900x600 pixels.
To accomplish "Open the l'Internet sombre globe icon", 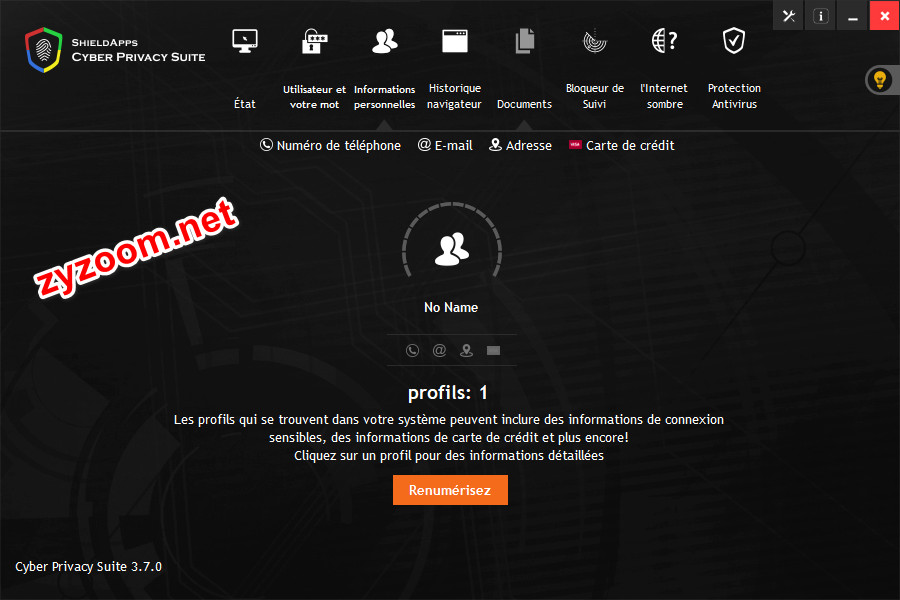I will [665, 41].
